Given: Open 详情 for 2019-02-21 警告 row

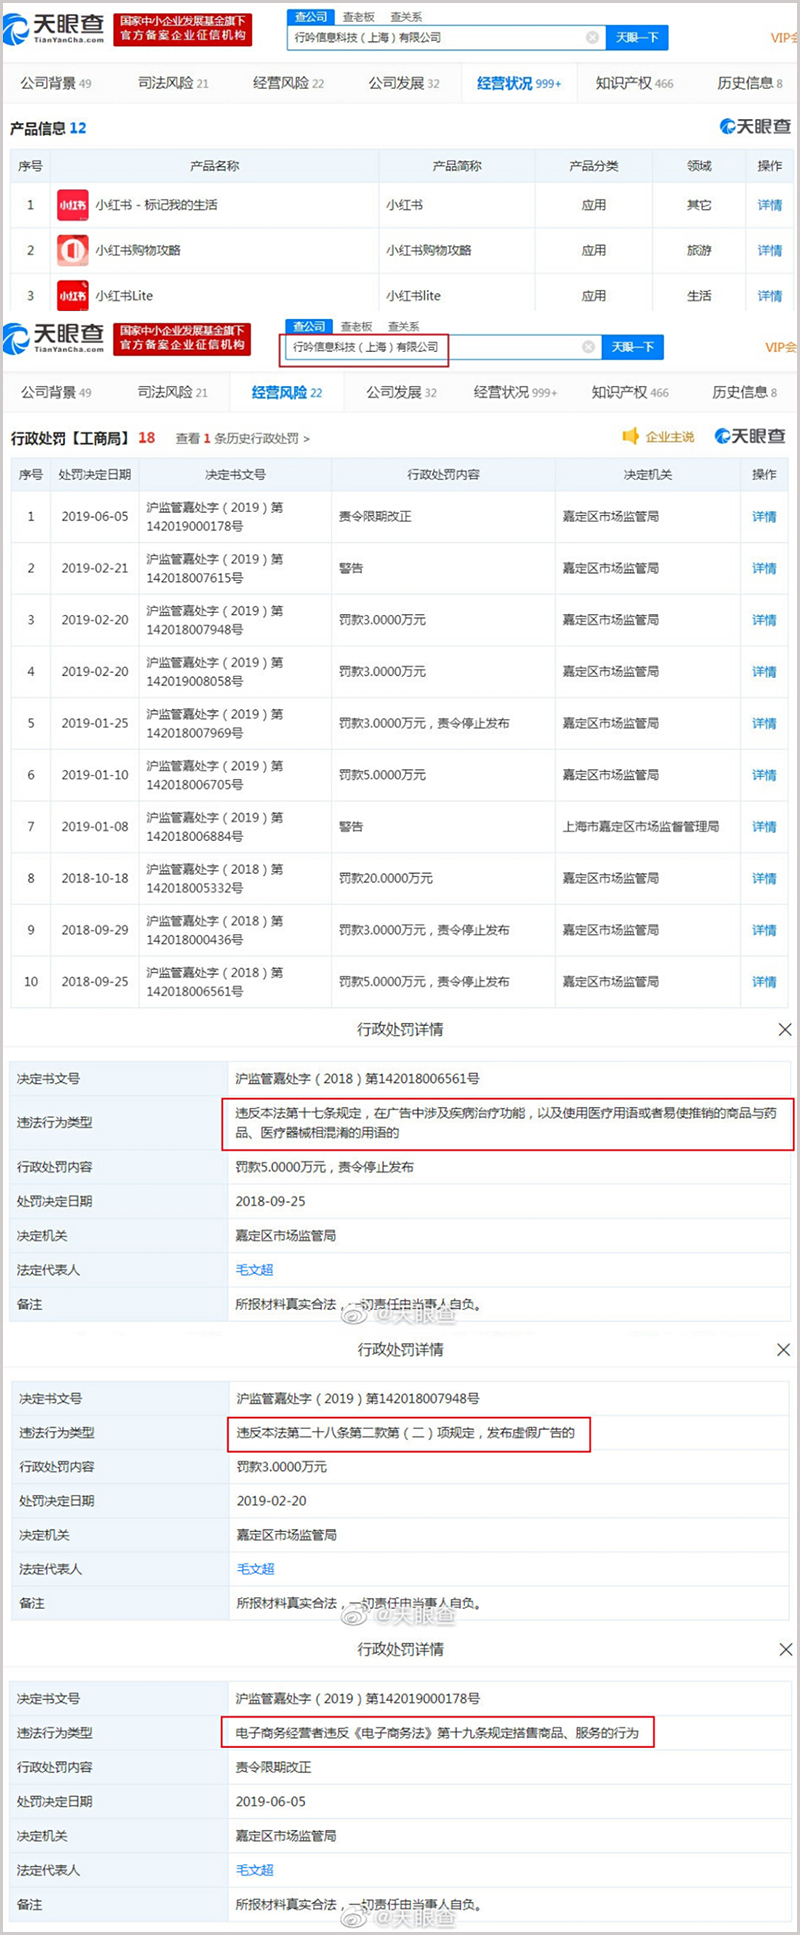Looking at the screenshot, I should 764,568.
